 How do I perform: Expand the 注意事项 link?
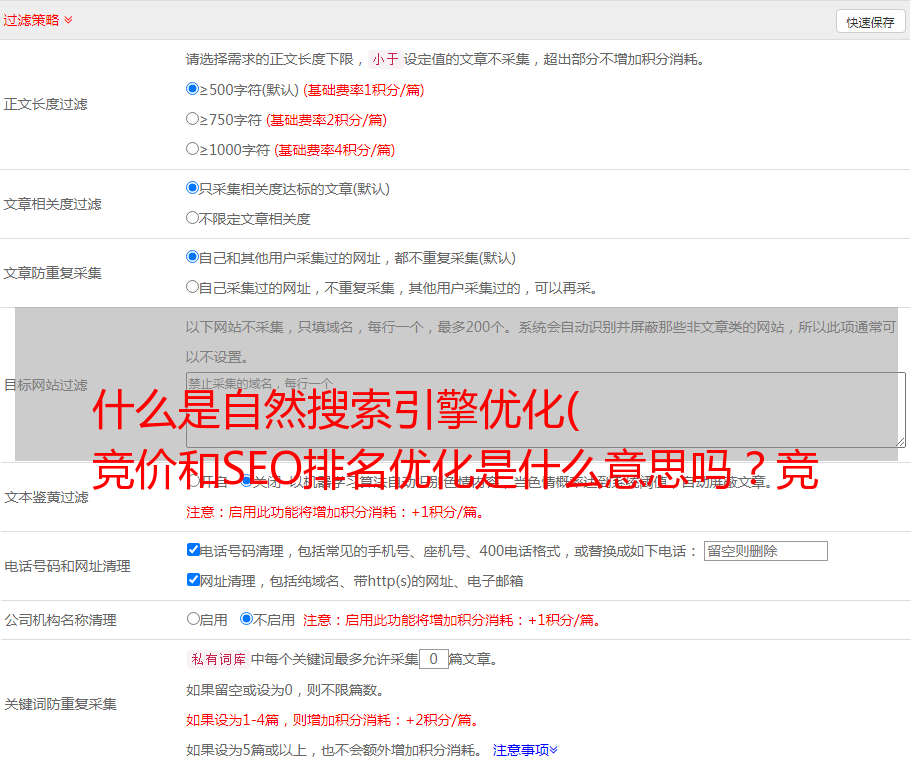[x=525, y=749]
